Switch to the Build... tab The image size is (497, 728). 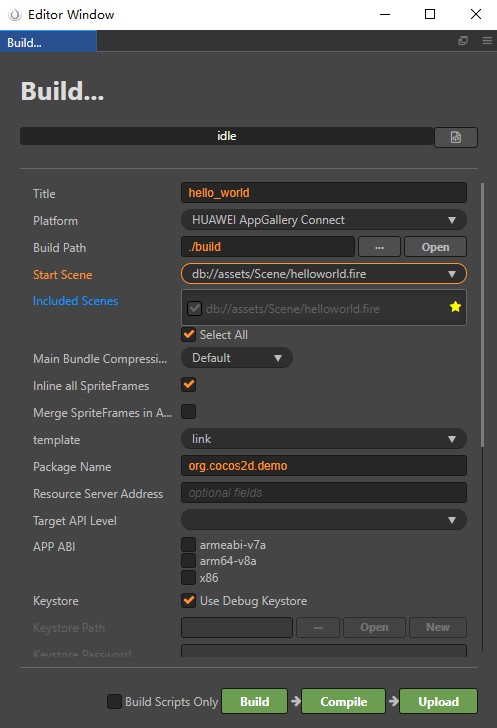click(48, 42)
